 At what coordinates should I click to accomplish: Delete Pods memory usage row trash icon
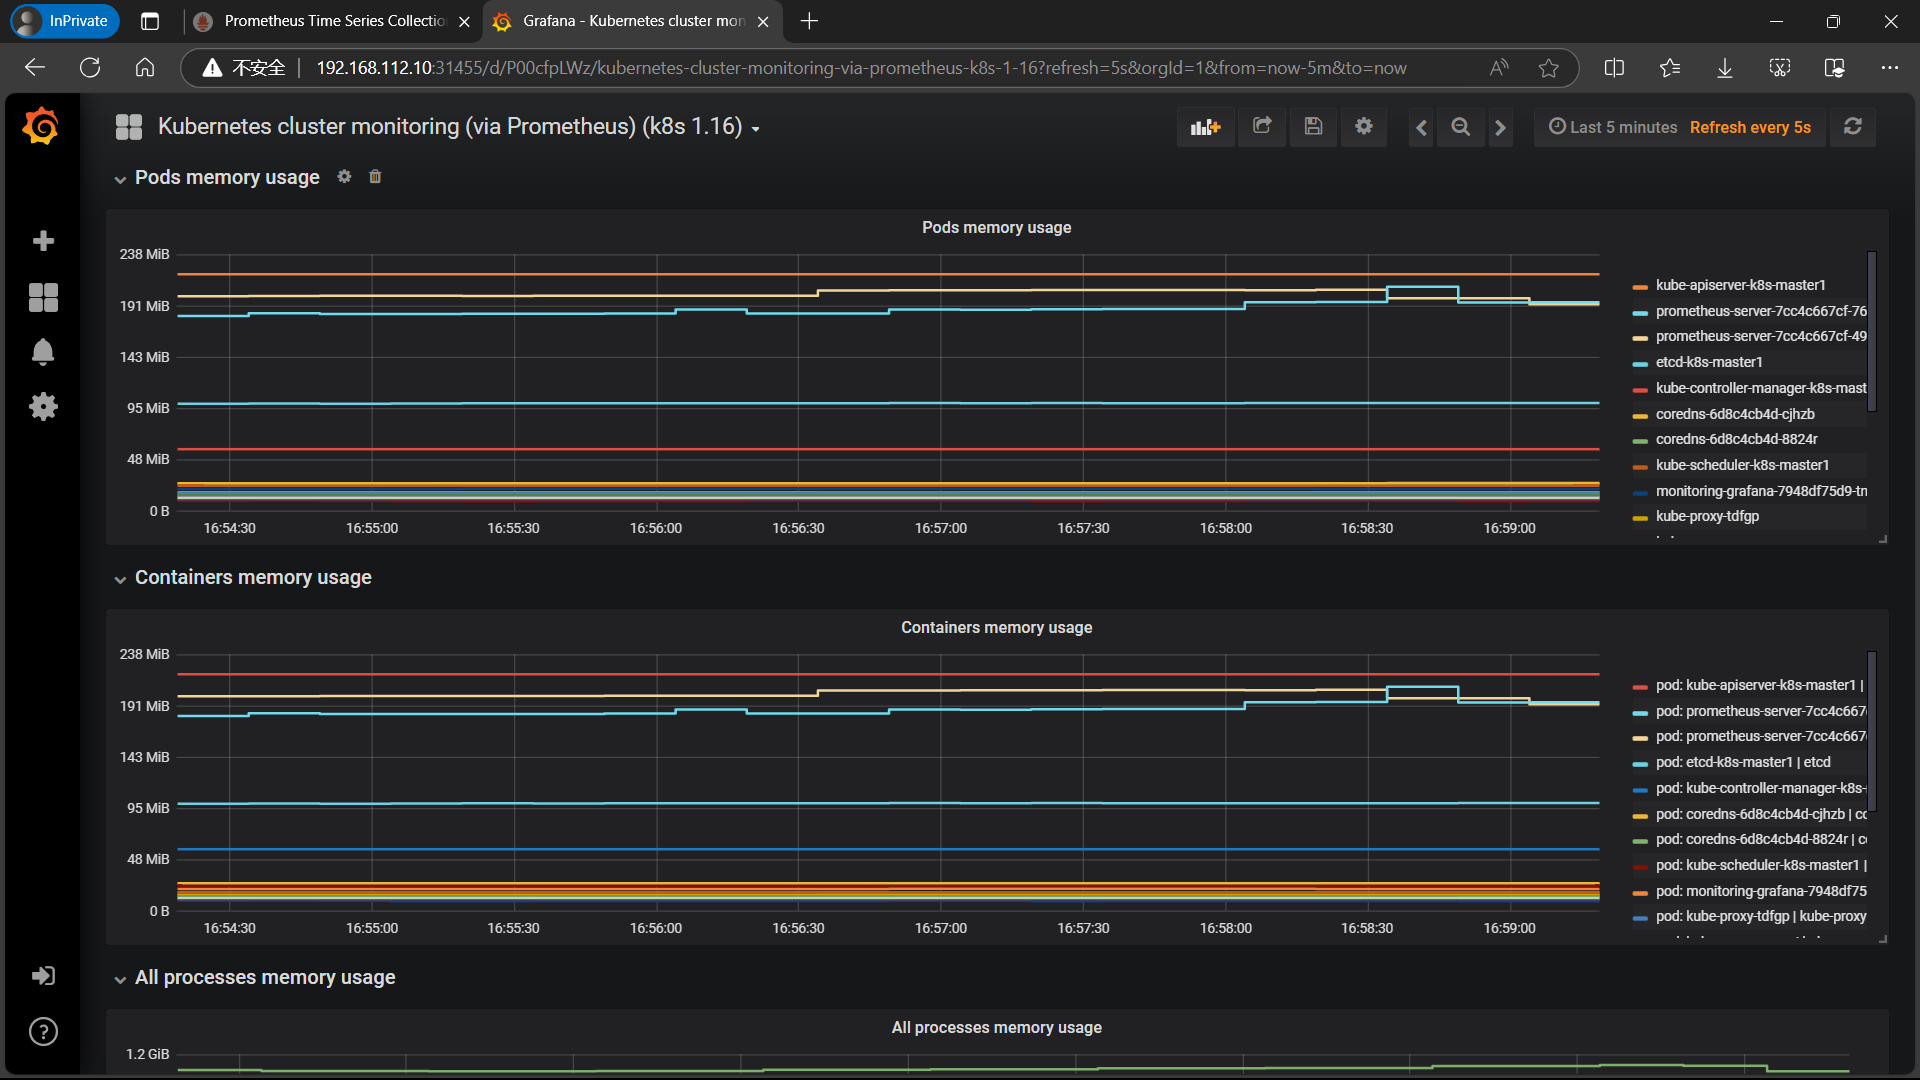(375, 177)
